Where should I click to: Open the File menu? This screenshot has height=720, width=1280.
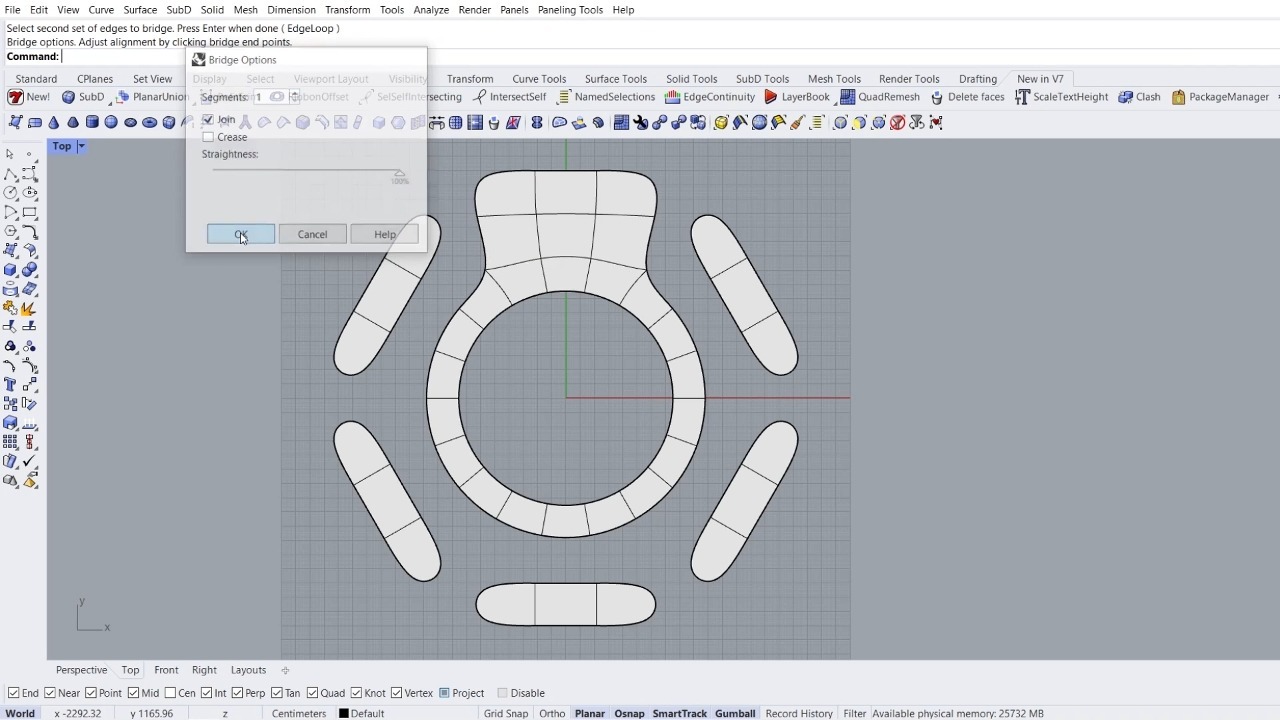point(12,9)
